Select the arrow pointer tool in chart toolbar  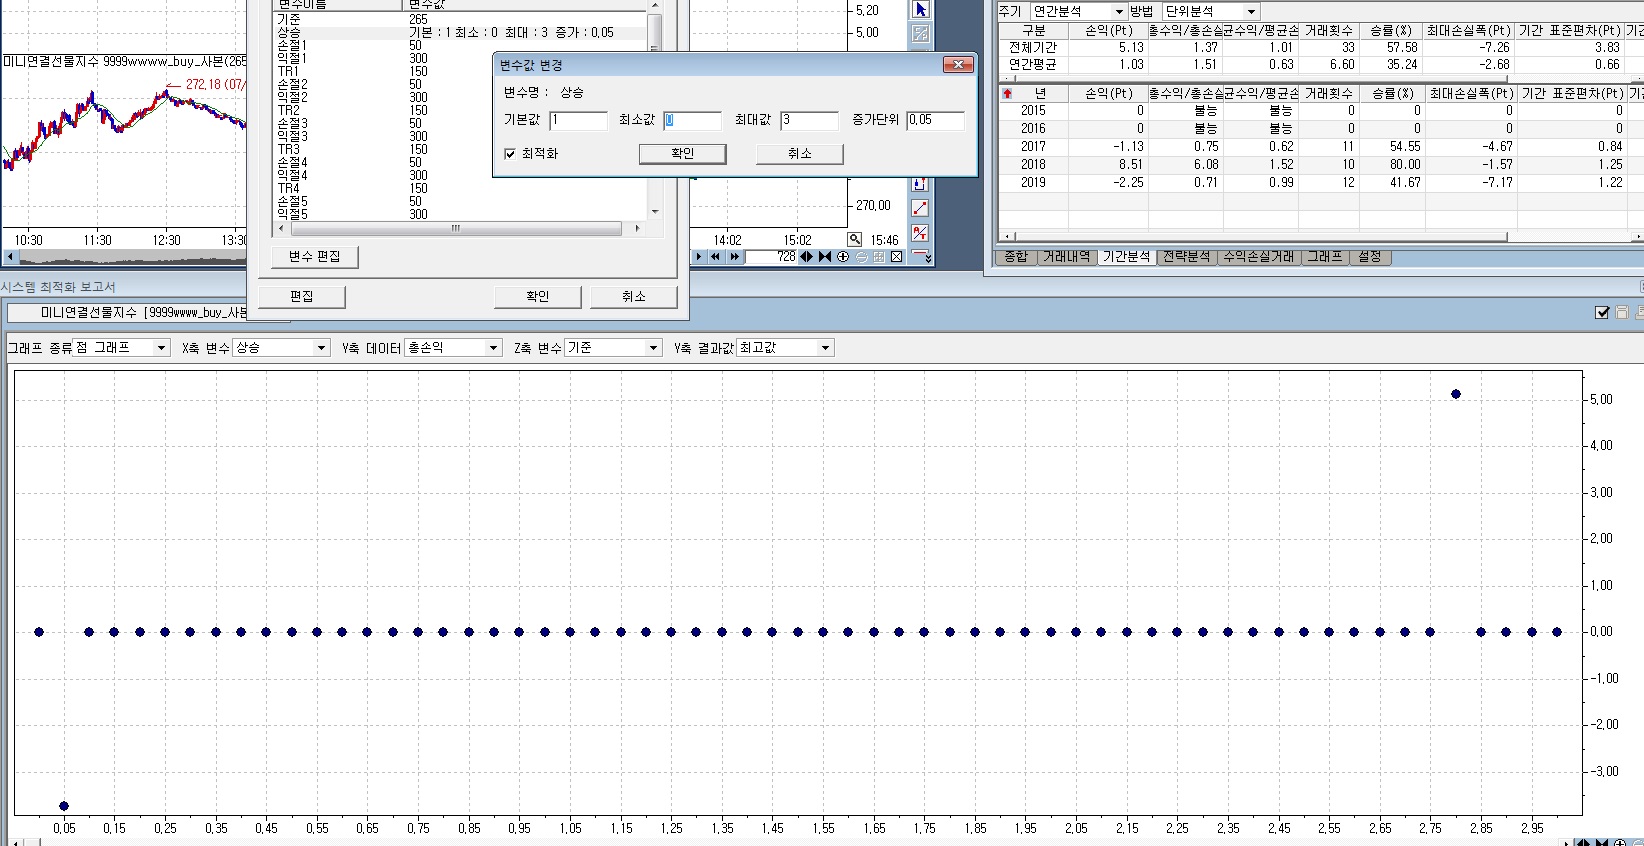[x=920, y=9]
